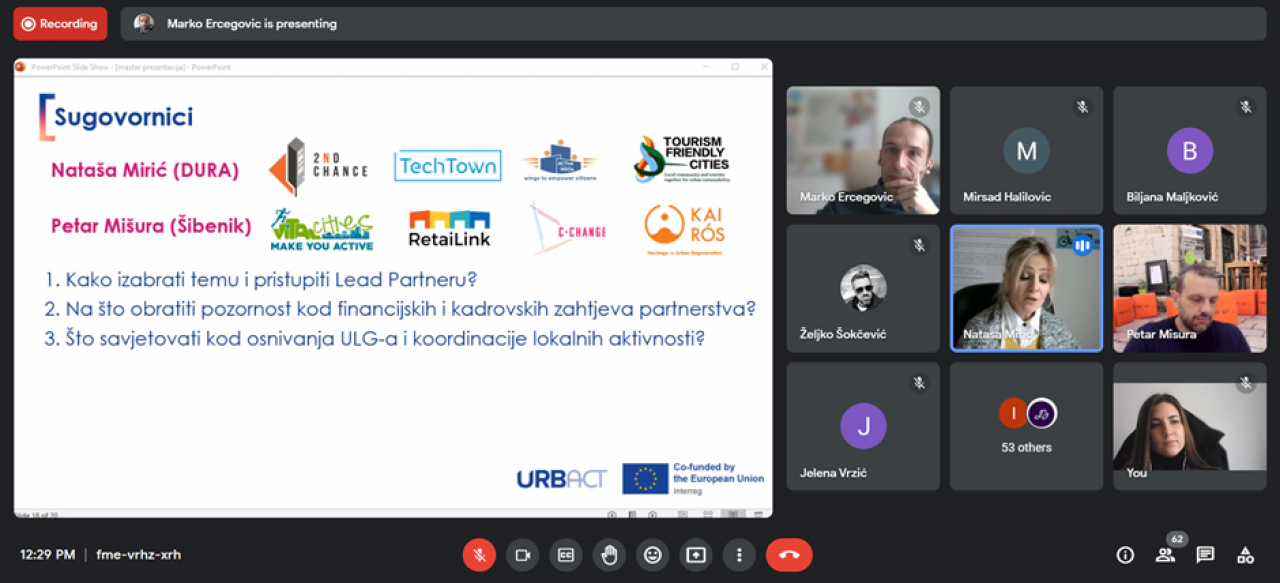The image size is (1280, 583).
Task: Select Marko Ercegovic's video tile
Action: (x=863, y=150)
